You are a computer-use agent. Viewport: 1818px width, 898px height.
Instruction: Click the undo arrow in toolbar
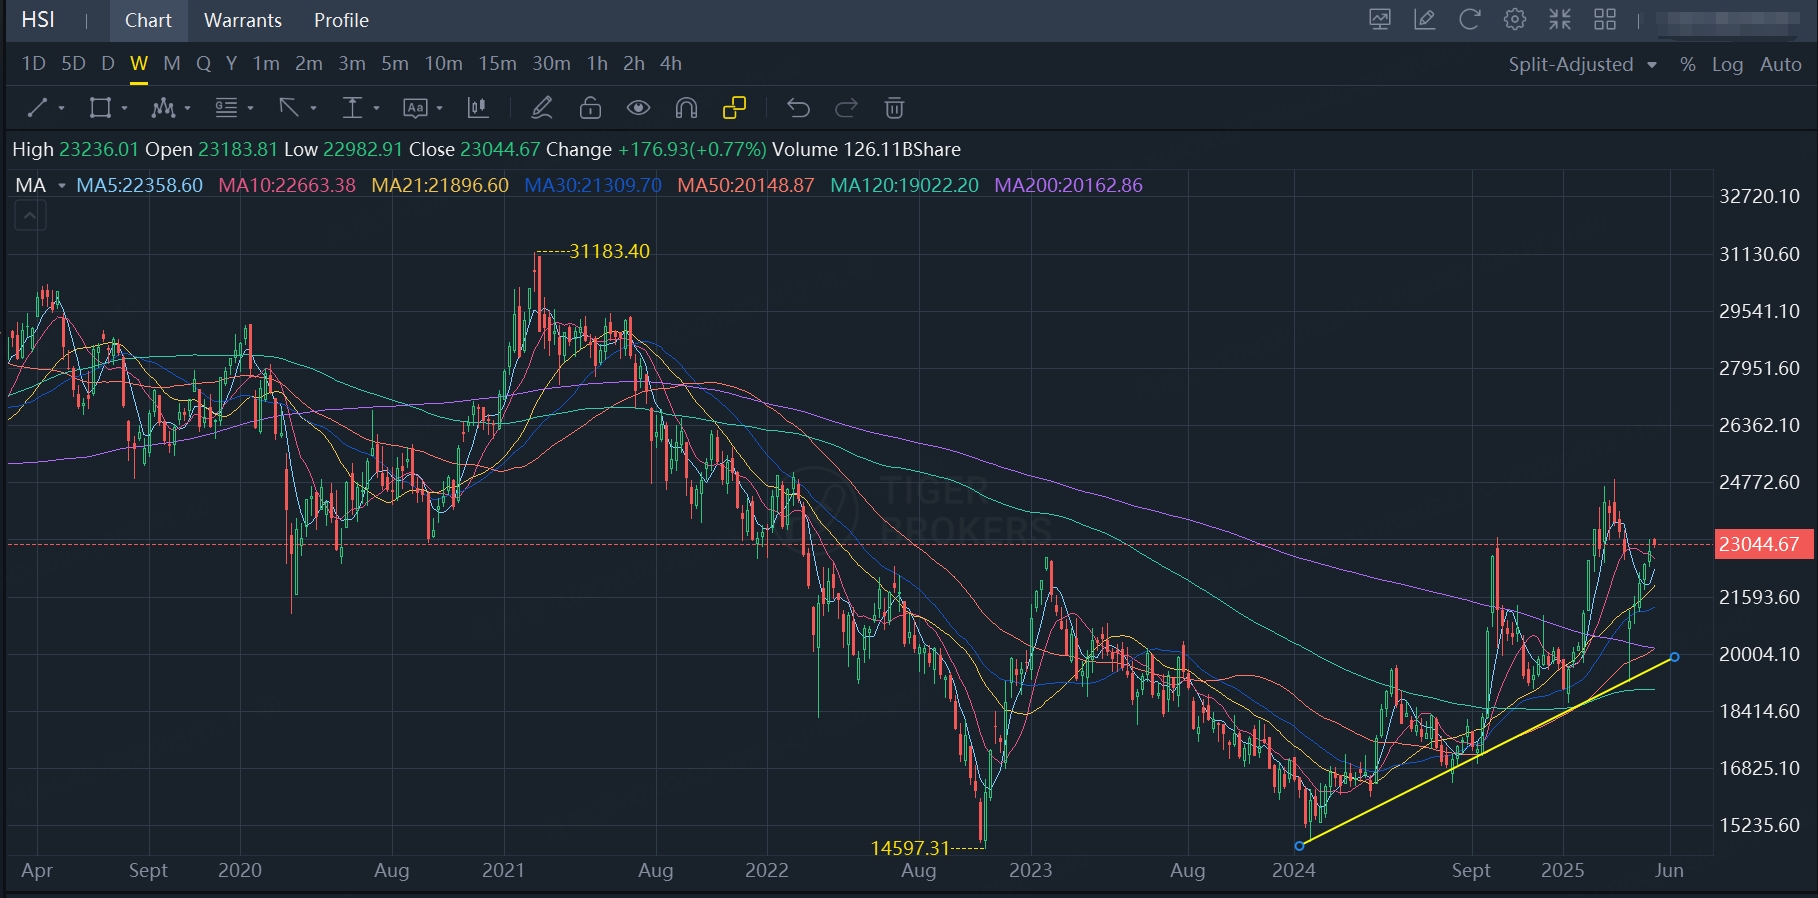(797, 108)
